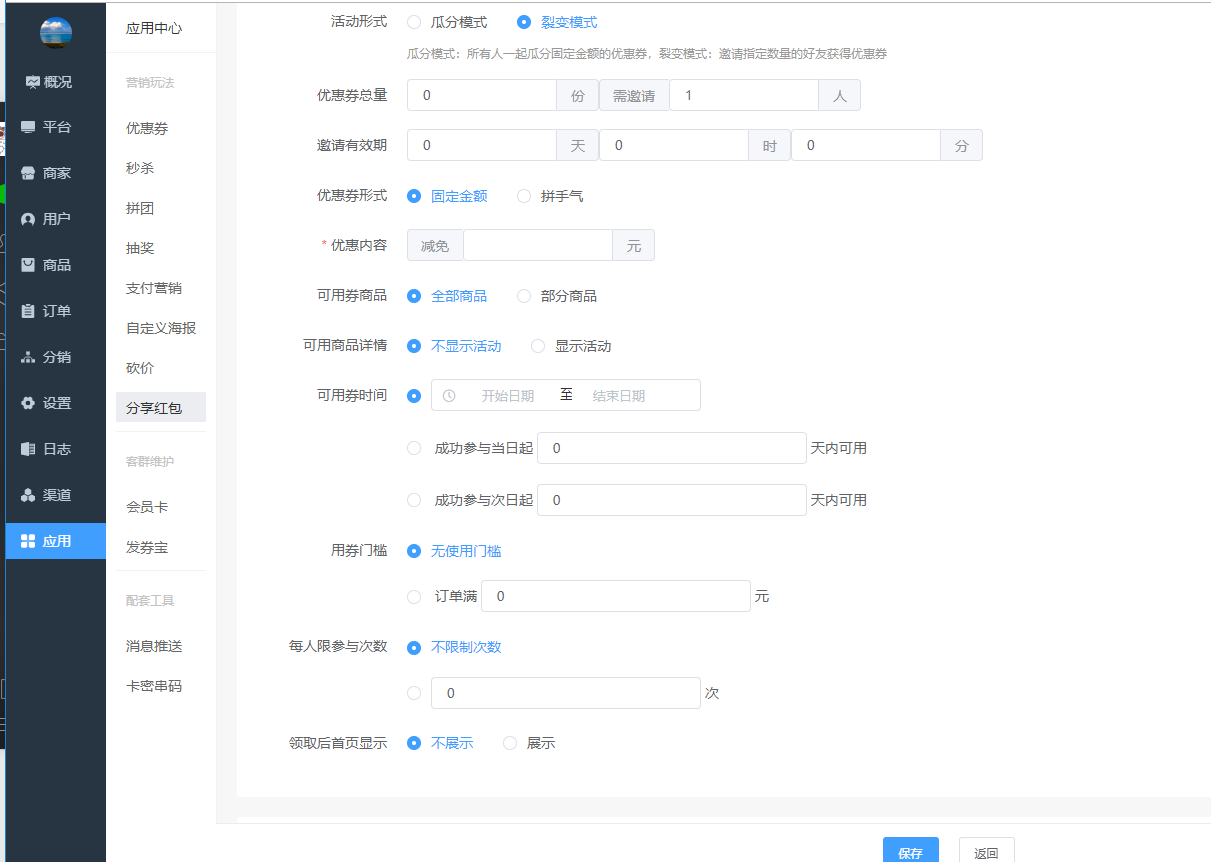Click the 用户 user profile icon
Viewport: 1211px width, 862px height.
click(28, 220)
